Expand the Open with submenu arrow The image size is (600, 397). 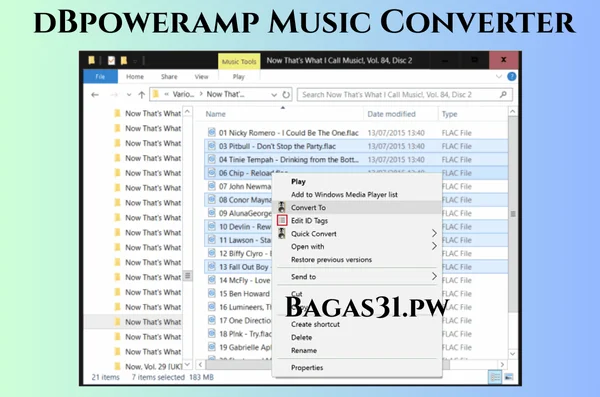434,246
